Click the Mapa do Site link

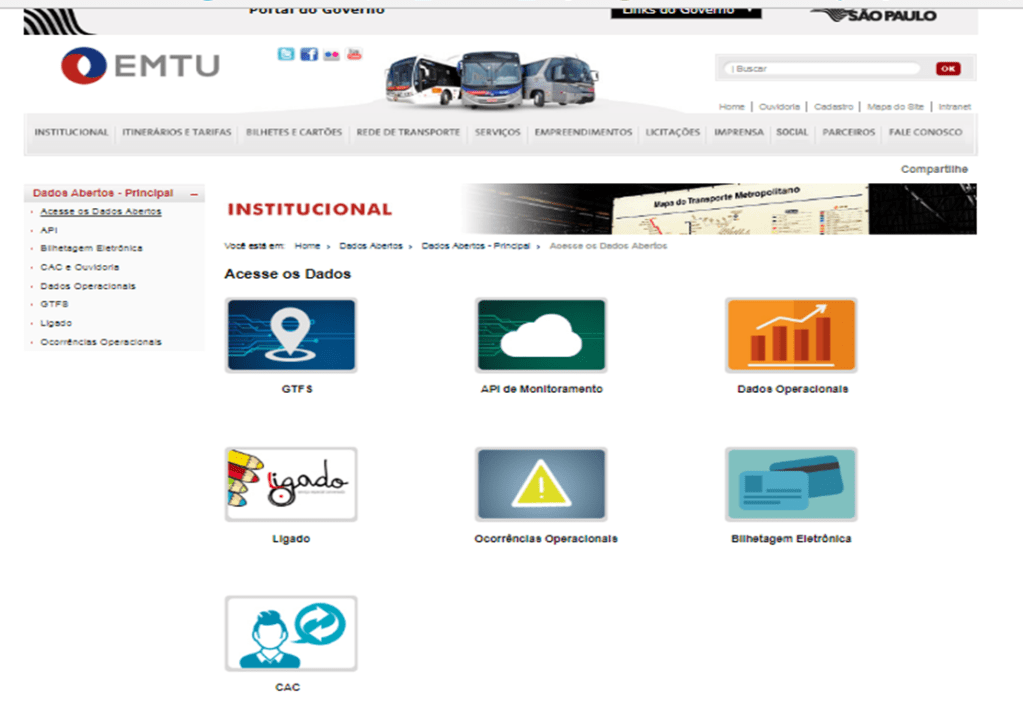tap(896, 106)
